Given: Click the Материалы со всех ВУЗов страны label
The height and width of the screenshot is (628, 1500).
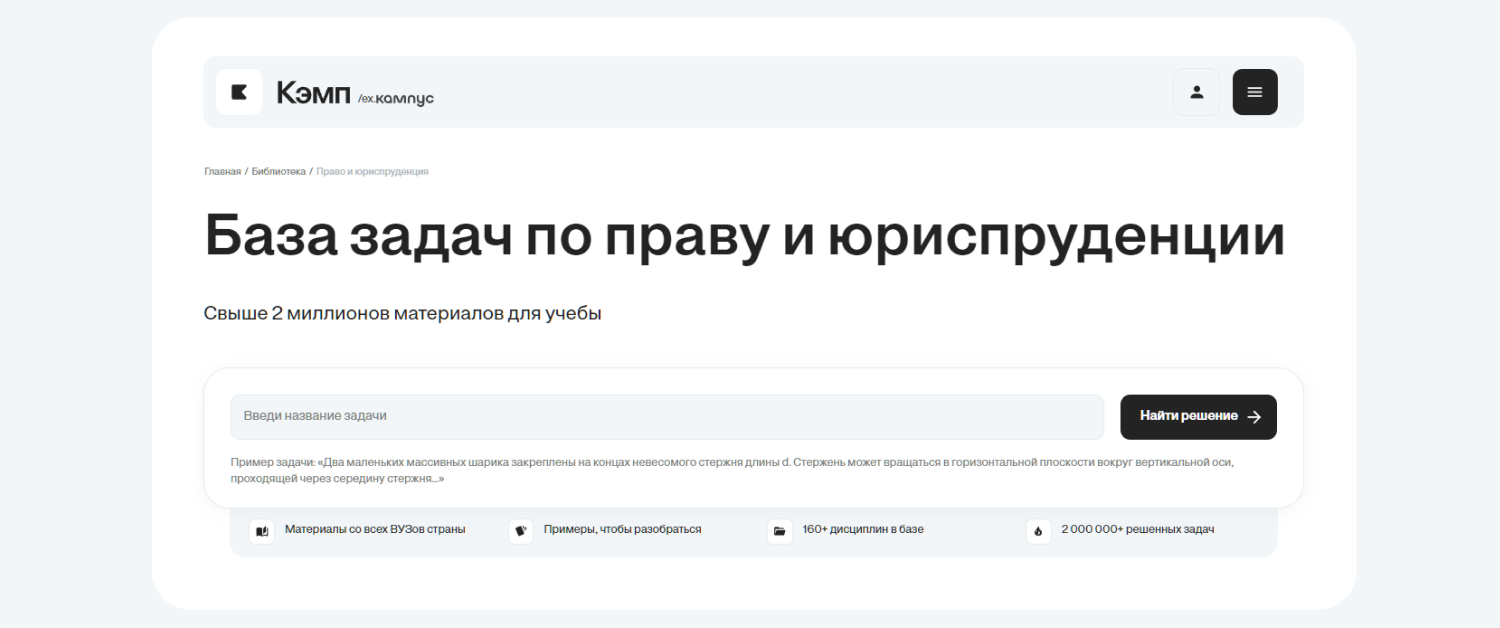Looking at the screenshot, I should pos(375,529).
